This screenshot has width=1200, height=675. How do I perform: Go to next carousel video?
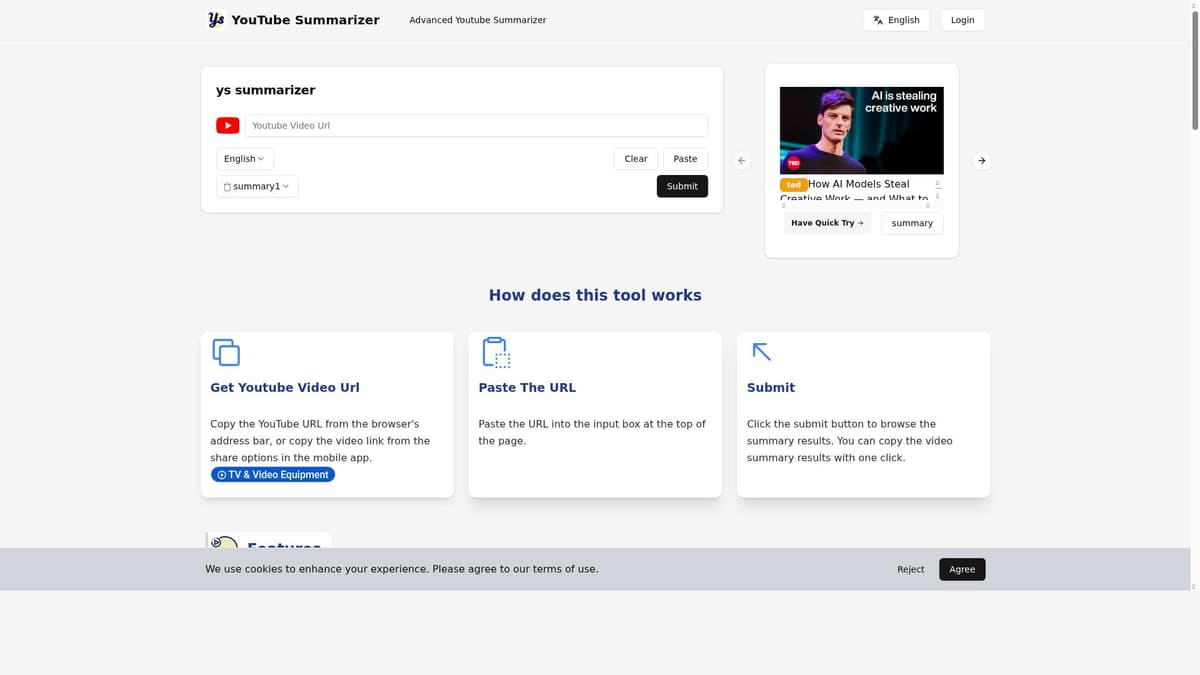click(982, 160)
